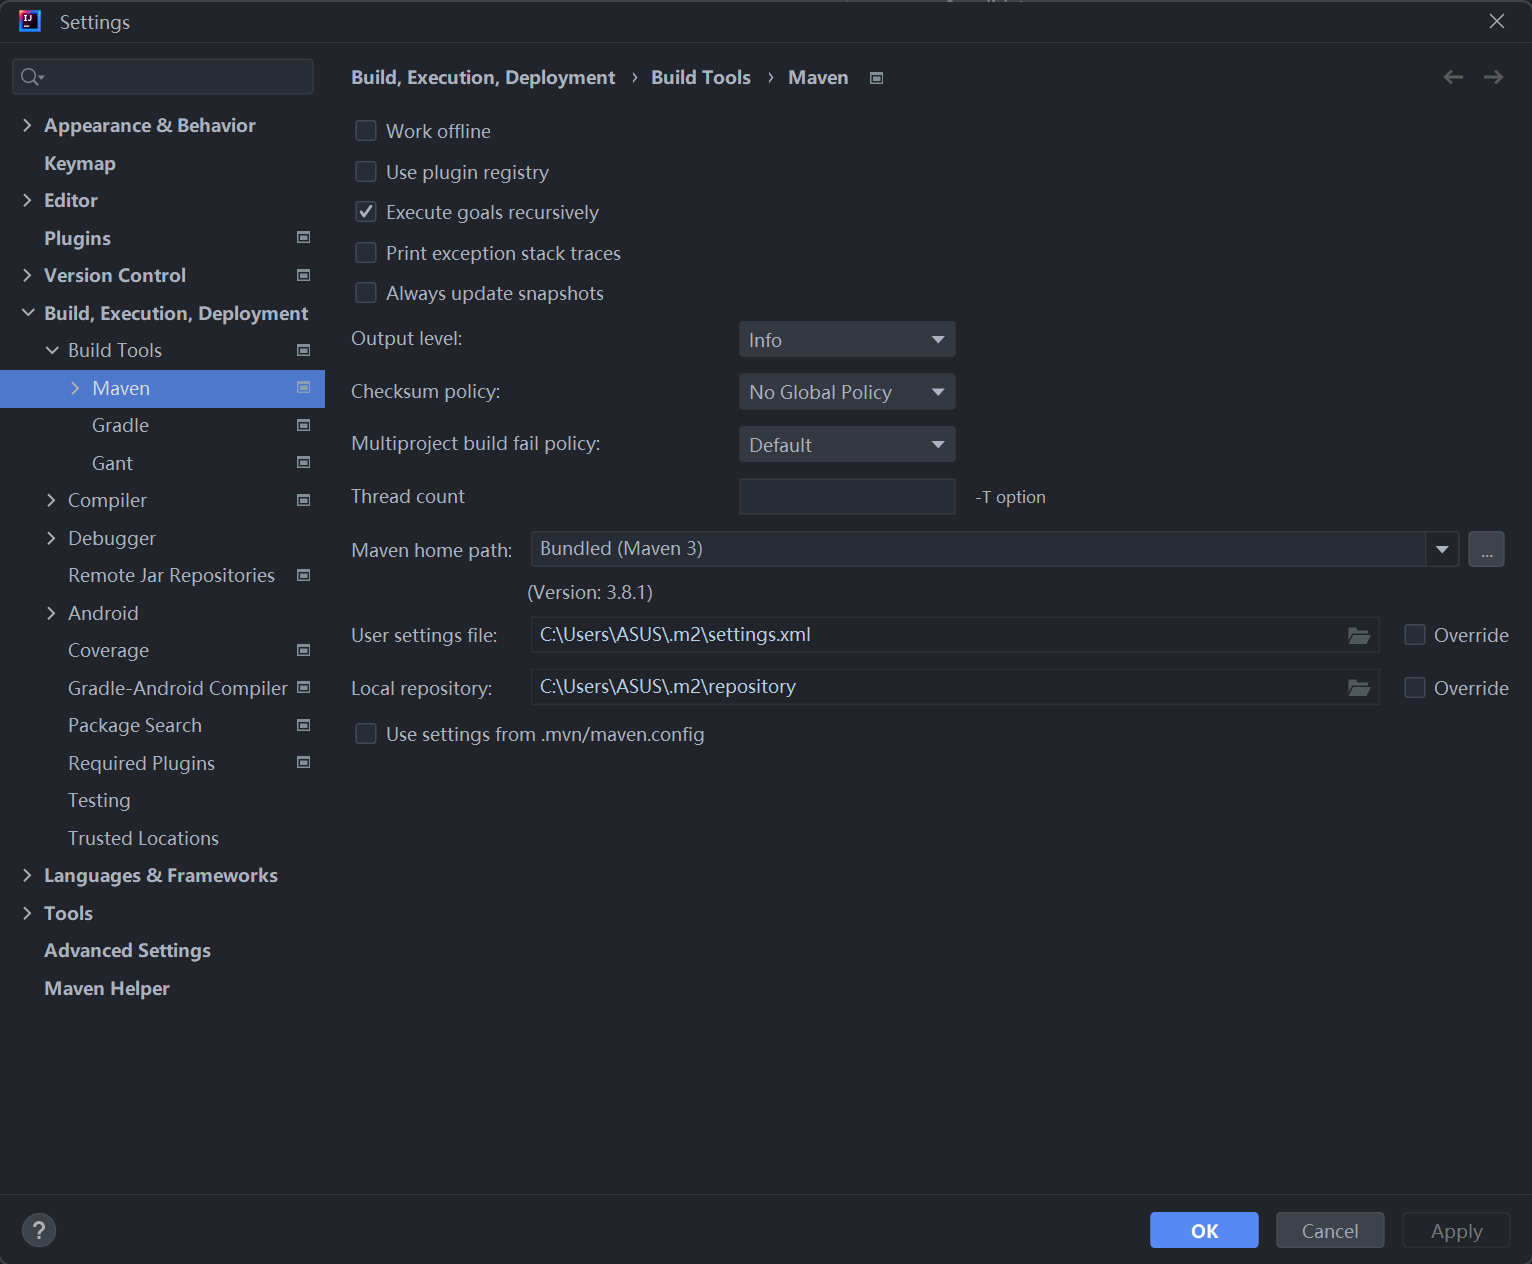
Task: Uncheck Execute goals recursively
Action: click(x=366, y=212)
